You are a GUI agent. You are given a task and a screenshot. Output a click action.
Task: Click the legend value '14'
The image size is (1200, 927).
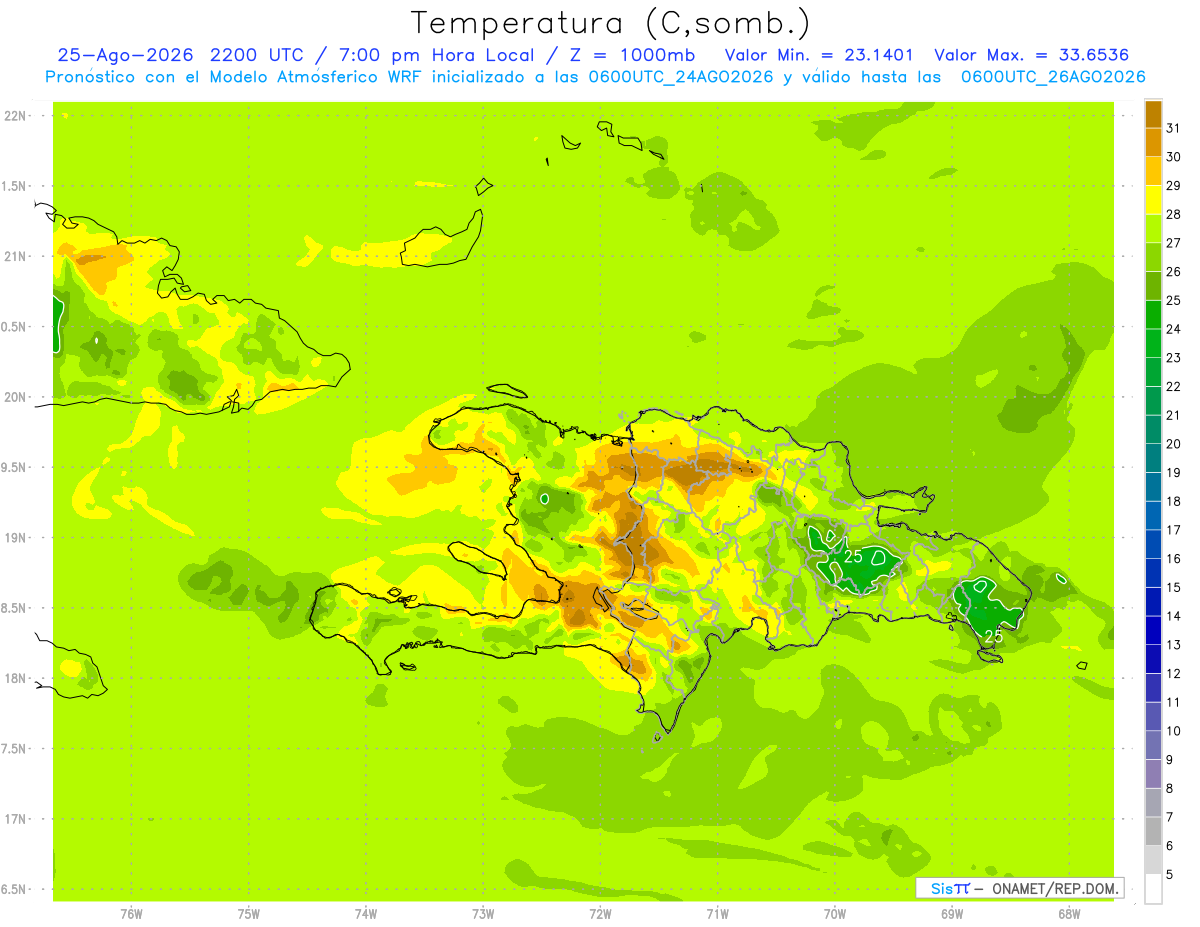(1174, 616)
